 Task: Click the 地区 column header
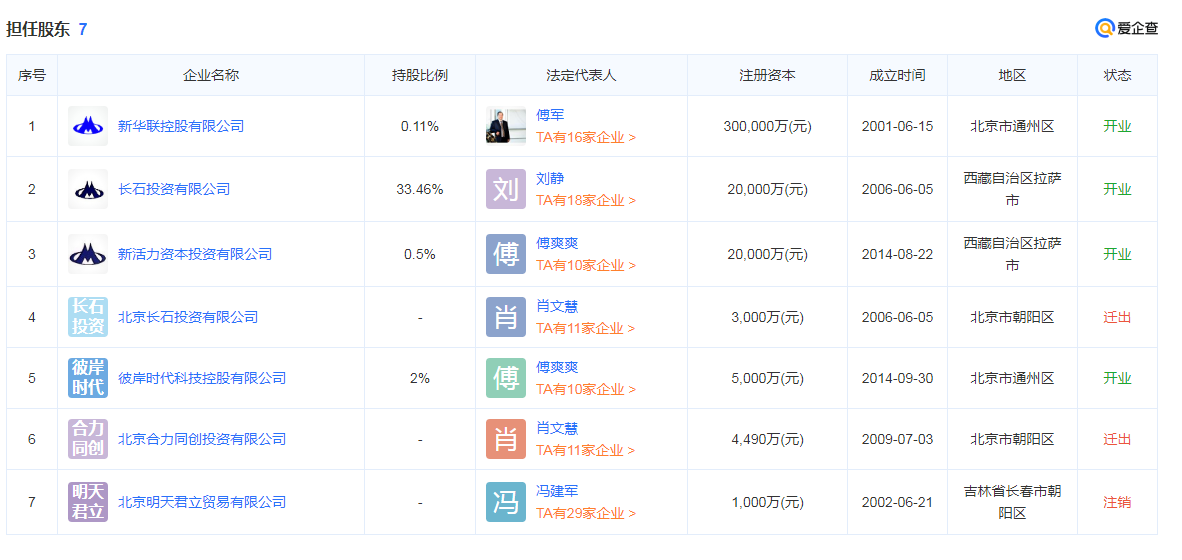[1012, 75]
